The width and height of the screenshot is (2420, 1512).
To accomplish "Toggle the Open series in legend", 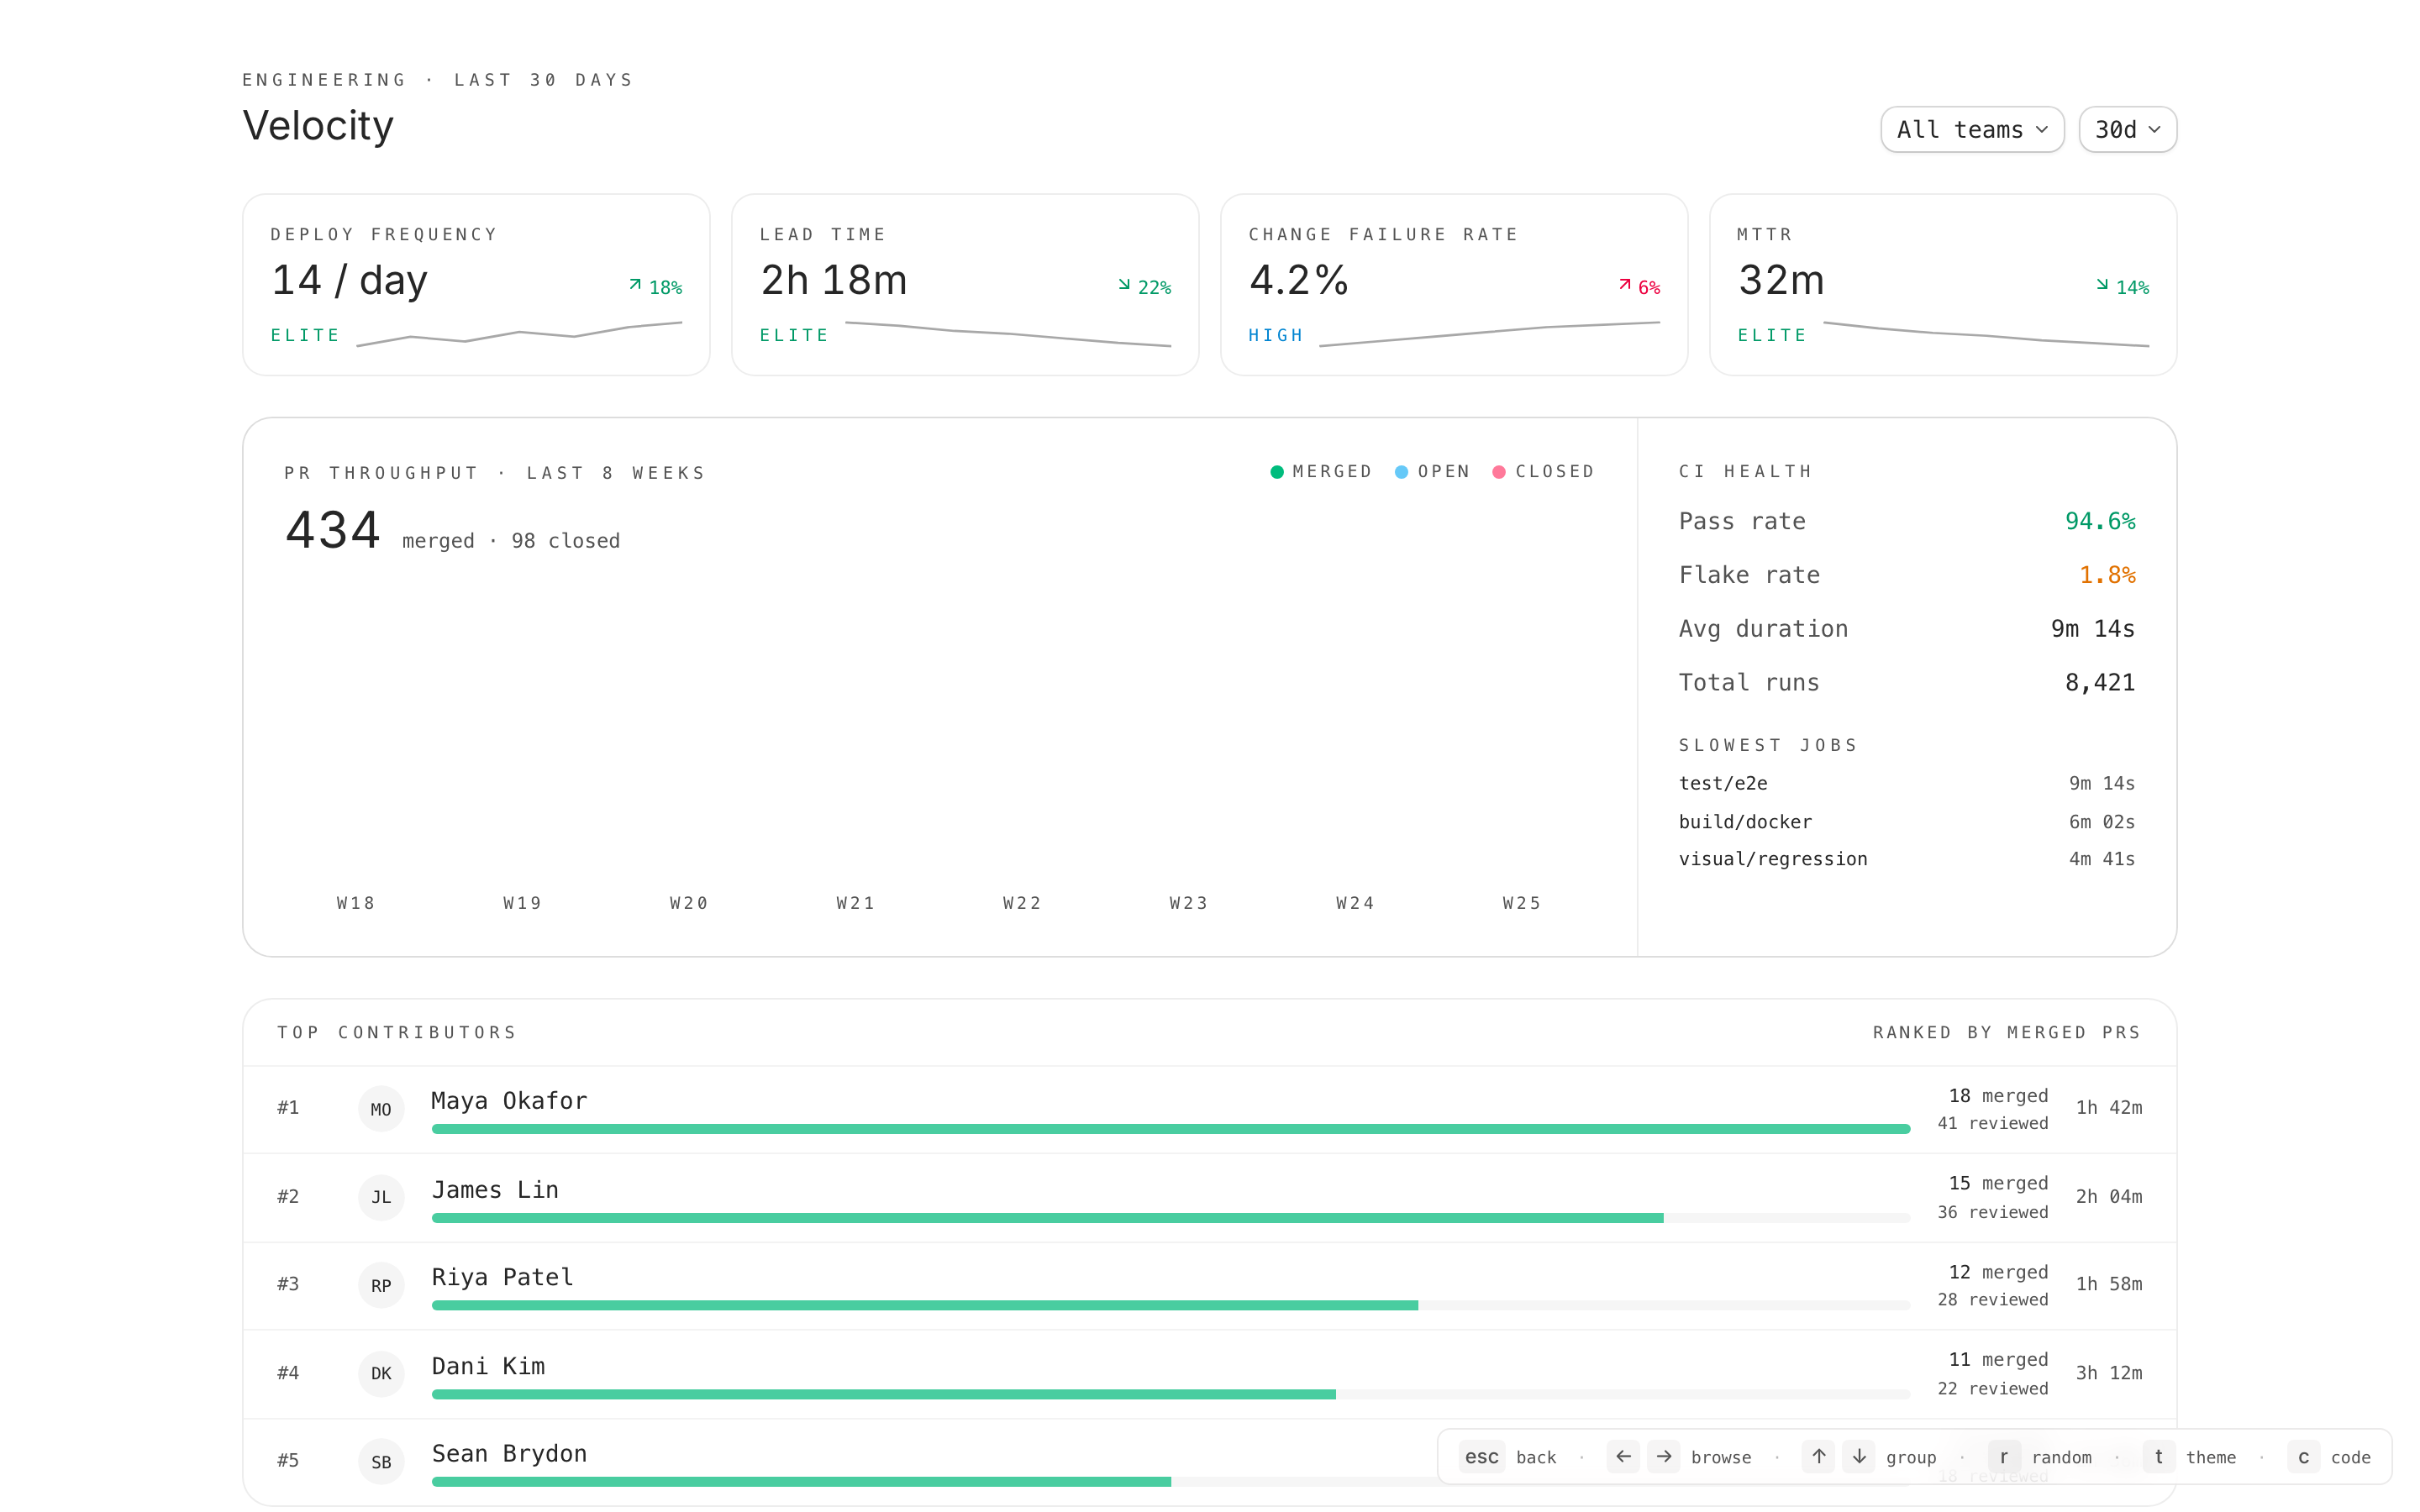I will click(x=1432, y=472).
